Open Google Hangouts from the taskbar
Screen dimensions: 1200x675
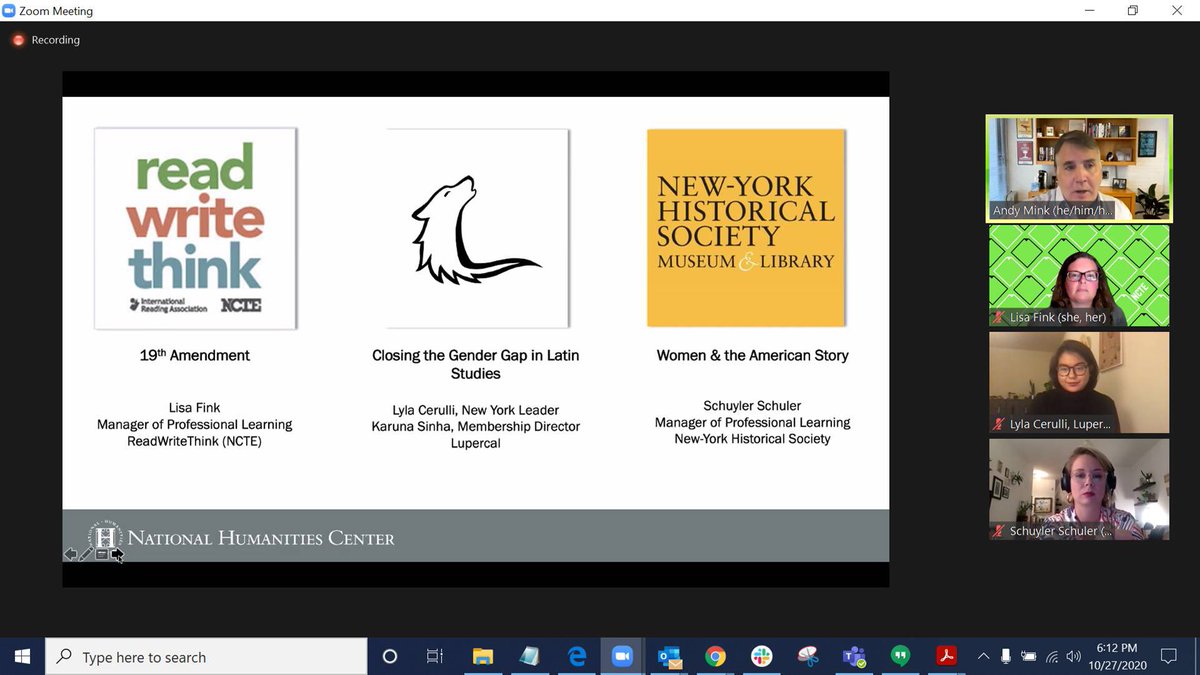pos(900,657)
